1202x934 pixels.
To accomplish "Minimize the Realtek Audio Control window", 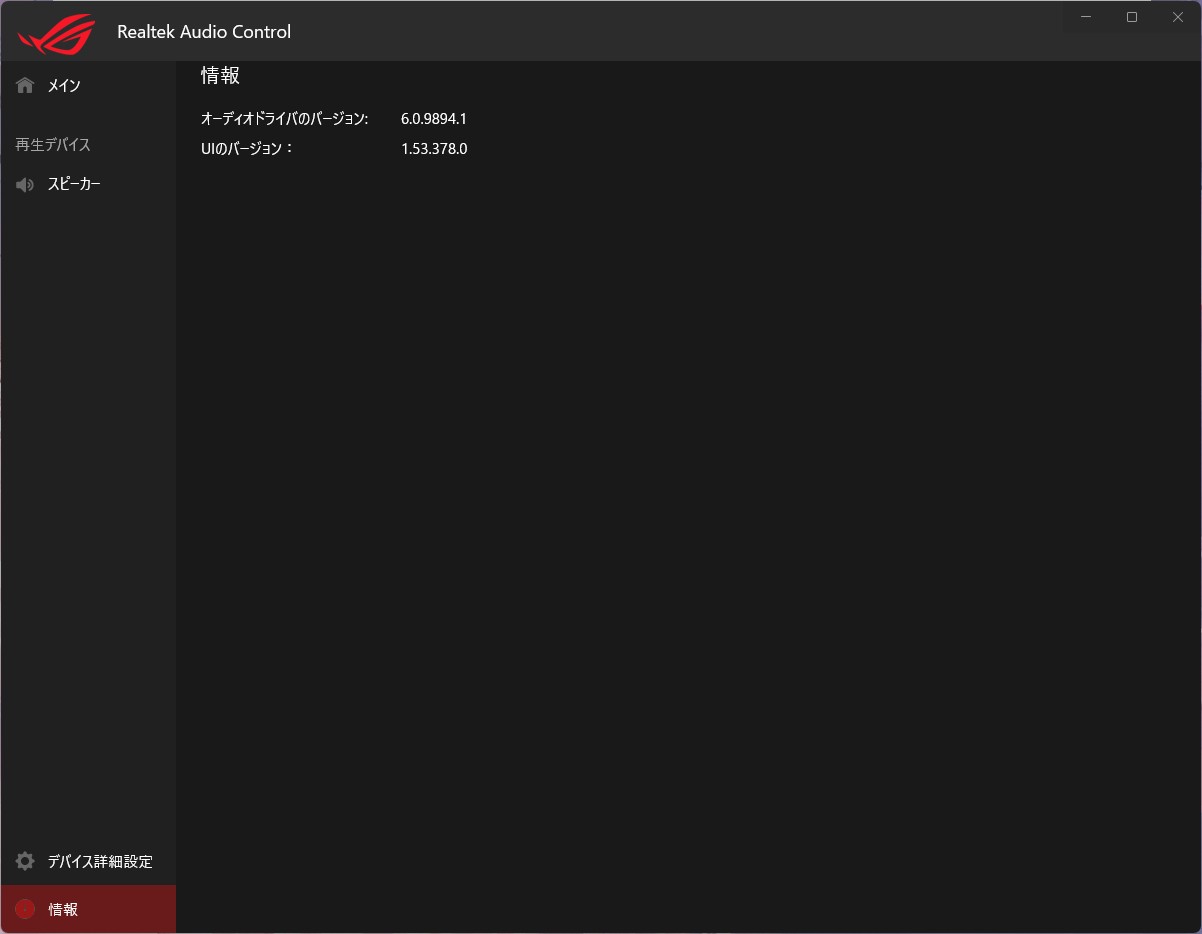I will tap(1086, 17).
